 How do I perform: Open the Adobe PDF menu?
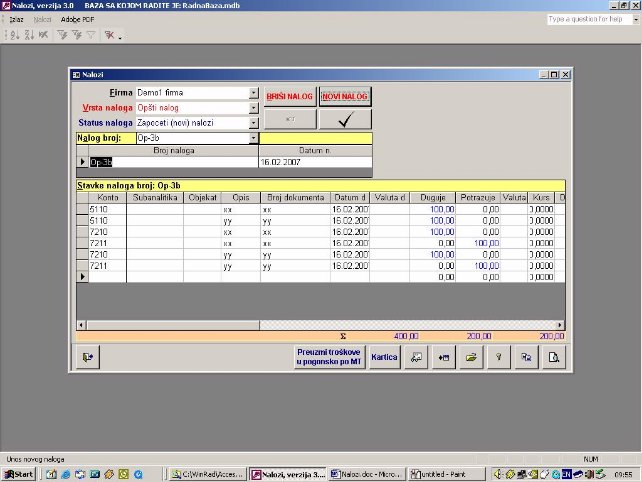click(x=77, y=19)
